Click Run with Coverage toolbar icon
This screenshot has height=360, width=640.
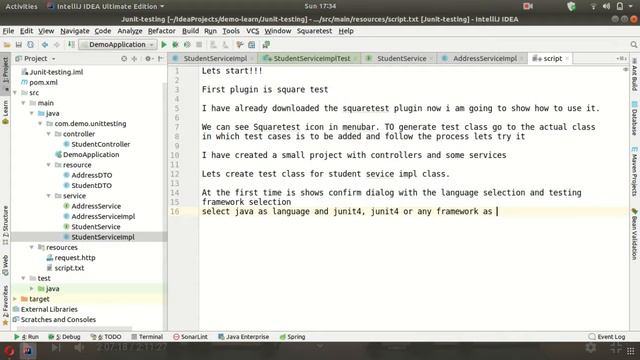tap(187, 44)
